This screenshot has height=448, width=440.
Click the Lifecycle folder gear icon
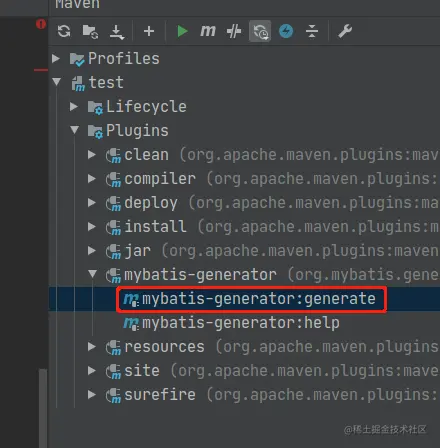(x=95, y=107)
